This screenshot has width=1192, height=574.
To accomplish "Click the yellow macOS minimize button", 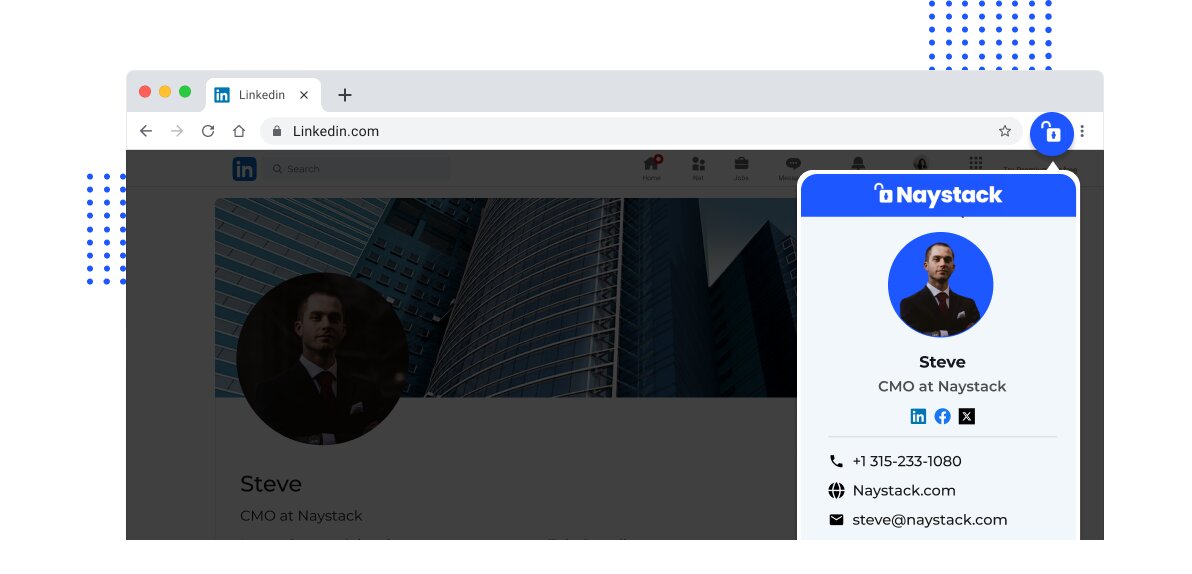I will click(x=165, y=92).
